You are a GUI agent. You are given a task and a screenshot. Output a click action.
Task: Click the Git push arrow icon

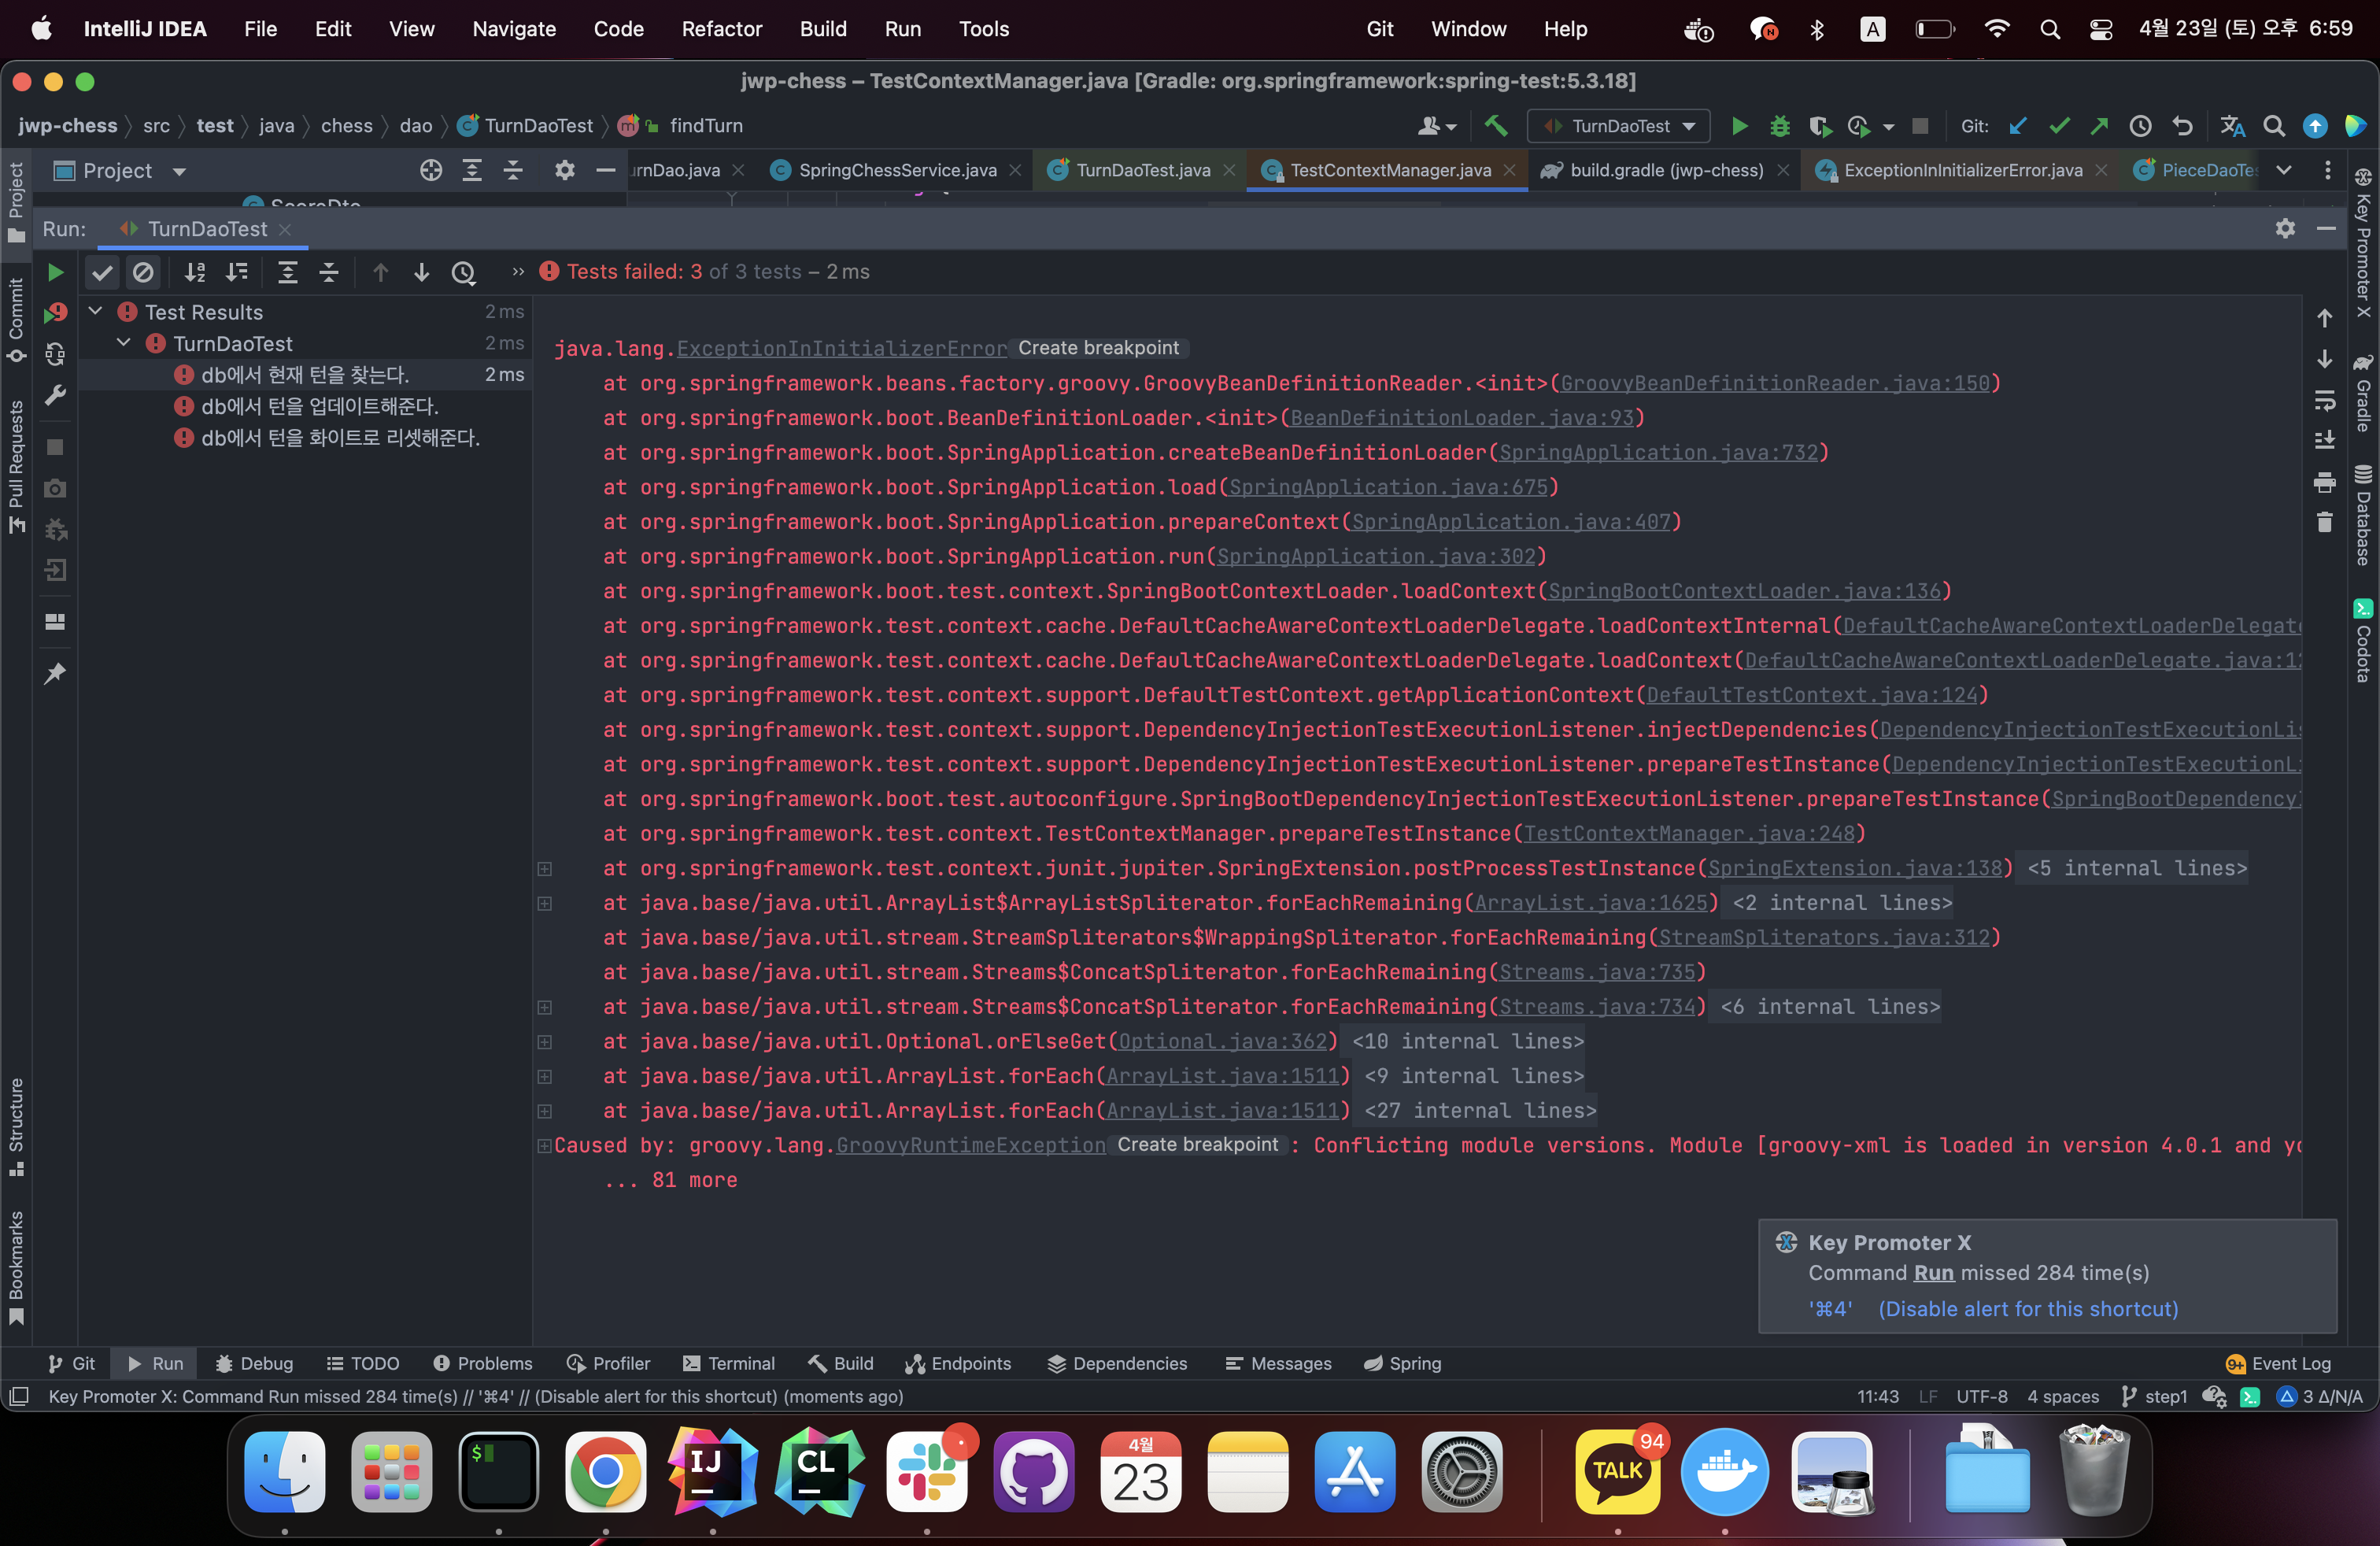coord(2099,126)
